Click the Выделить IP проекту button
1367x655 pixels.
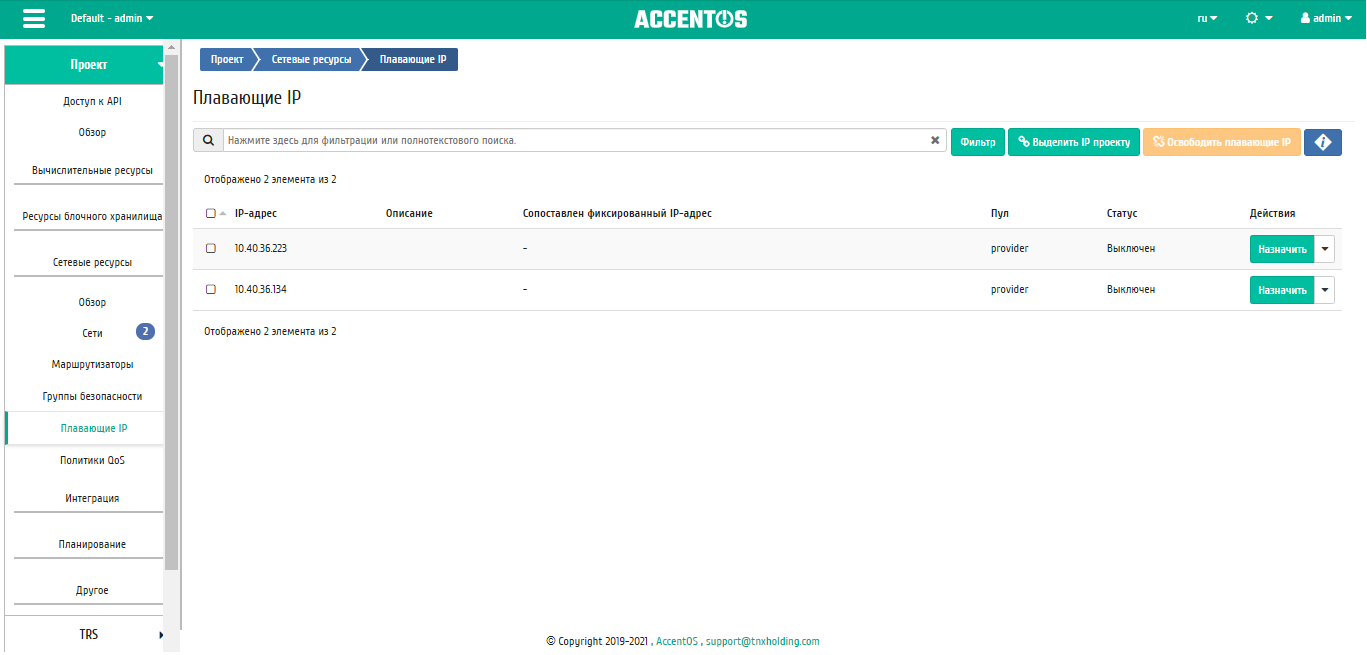click(1074, 142)
